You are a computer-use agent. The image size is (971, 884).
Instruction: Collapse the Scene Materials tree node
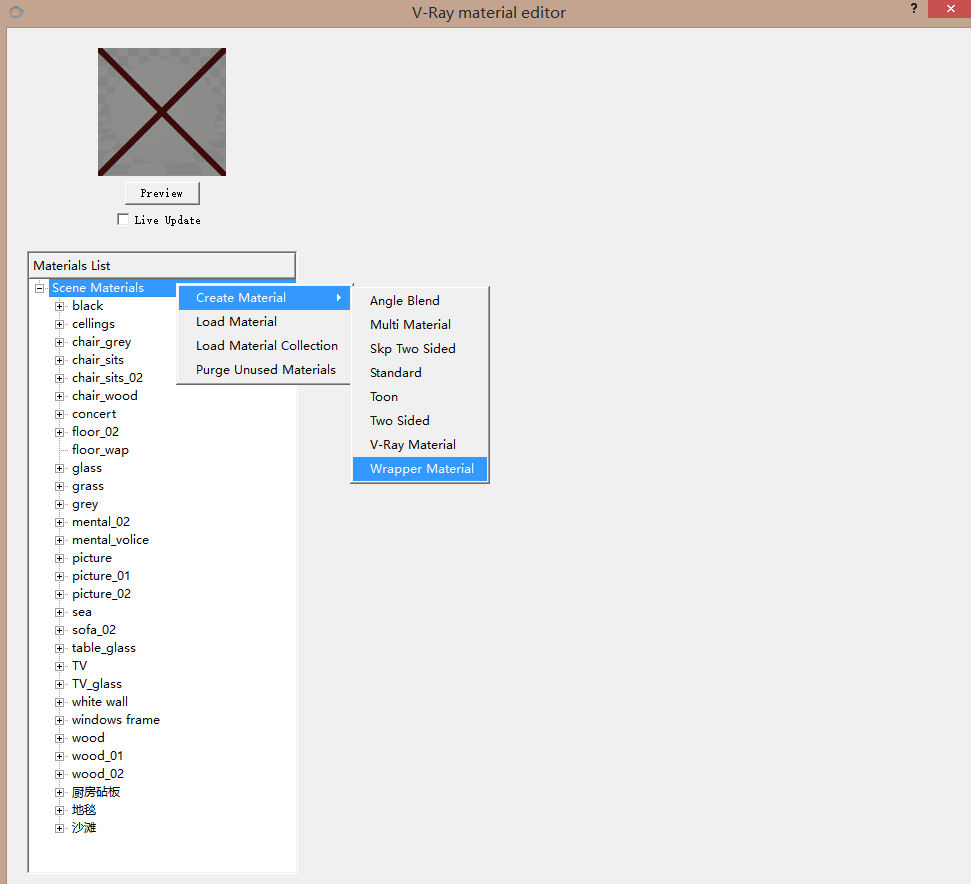pos(40,288)
